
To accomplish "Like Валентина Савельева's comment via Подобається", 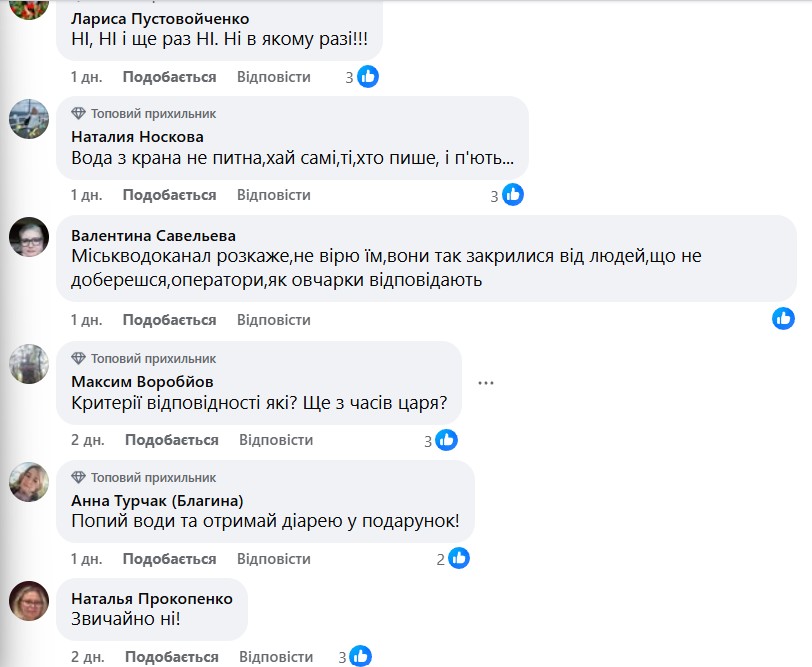I will [x=169, y=320].
